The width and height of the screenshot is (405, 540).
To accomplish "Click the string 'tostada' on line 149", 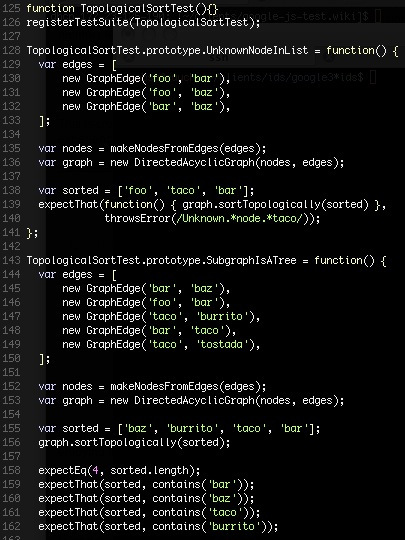I will pyautogui.click(x=222, y=344).
